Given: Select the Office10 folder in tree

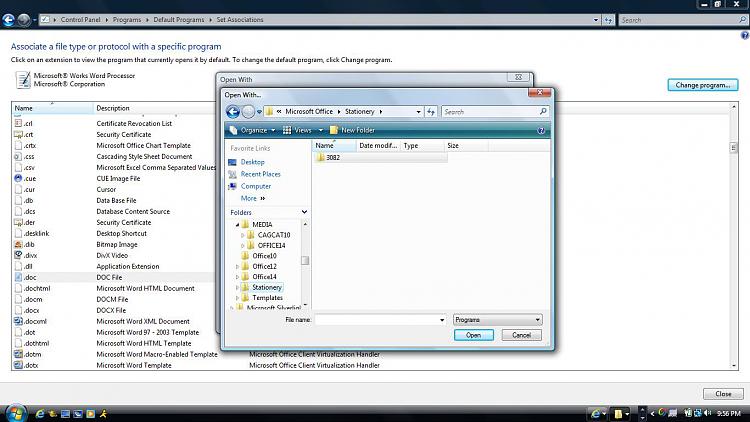Looking at the screenshot, I should [264, 256].
